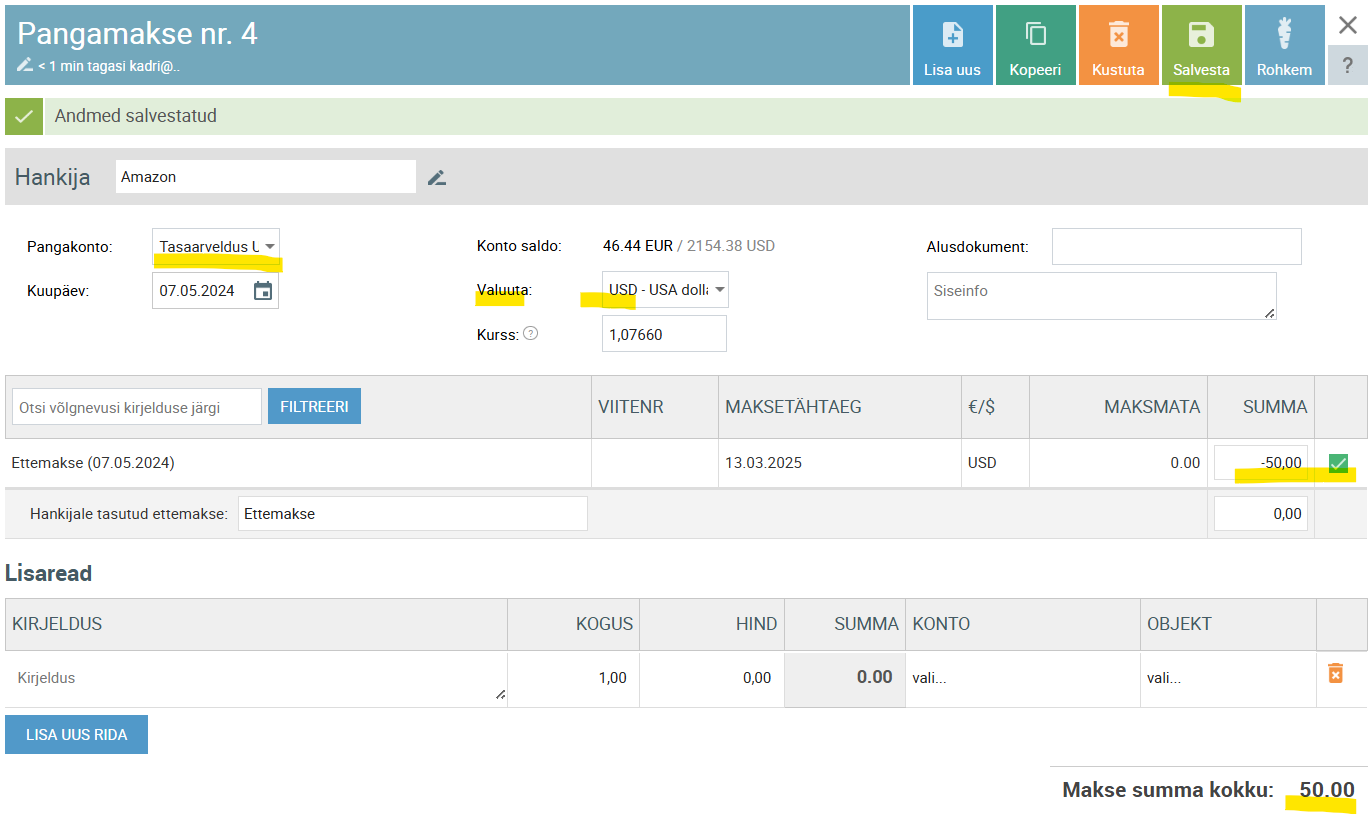
Task: Edit supplier with pencil icon next to Amazon
Action: click(x=436, y=178)
